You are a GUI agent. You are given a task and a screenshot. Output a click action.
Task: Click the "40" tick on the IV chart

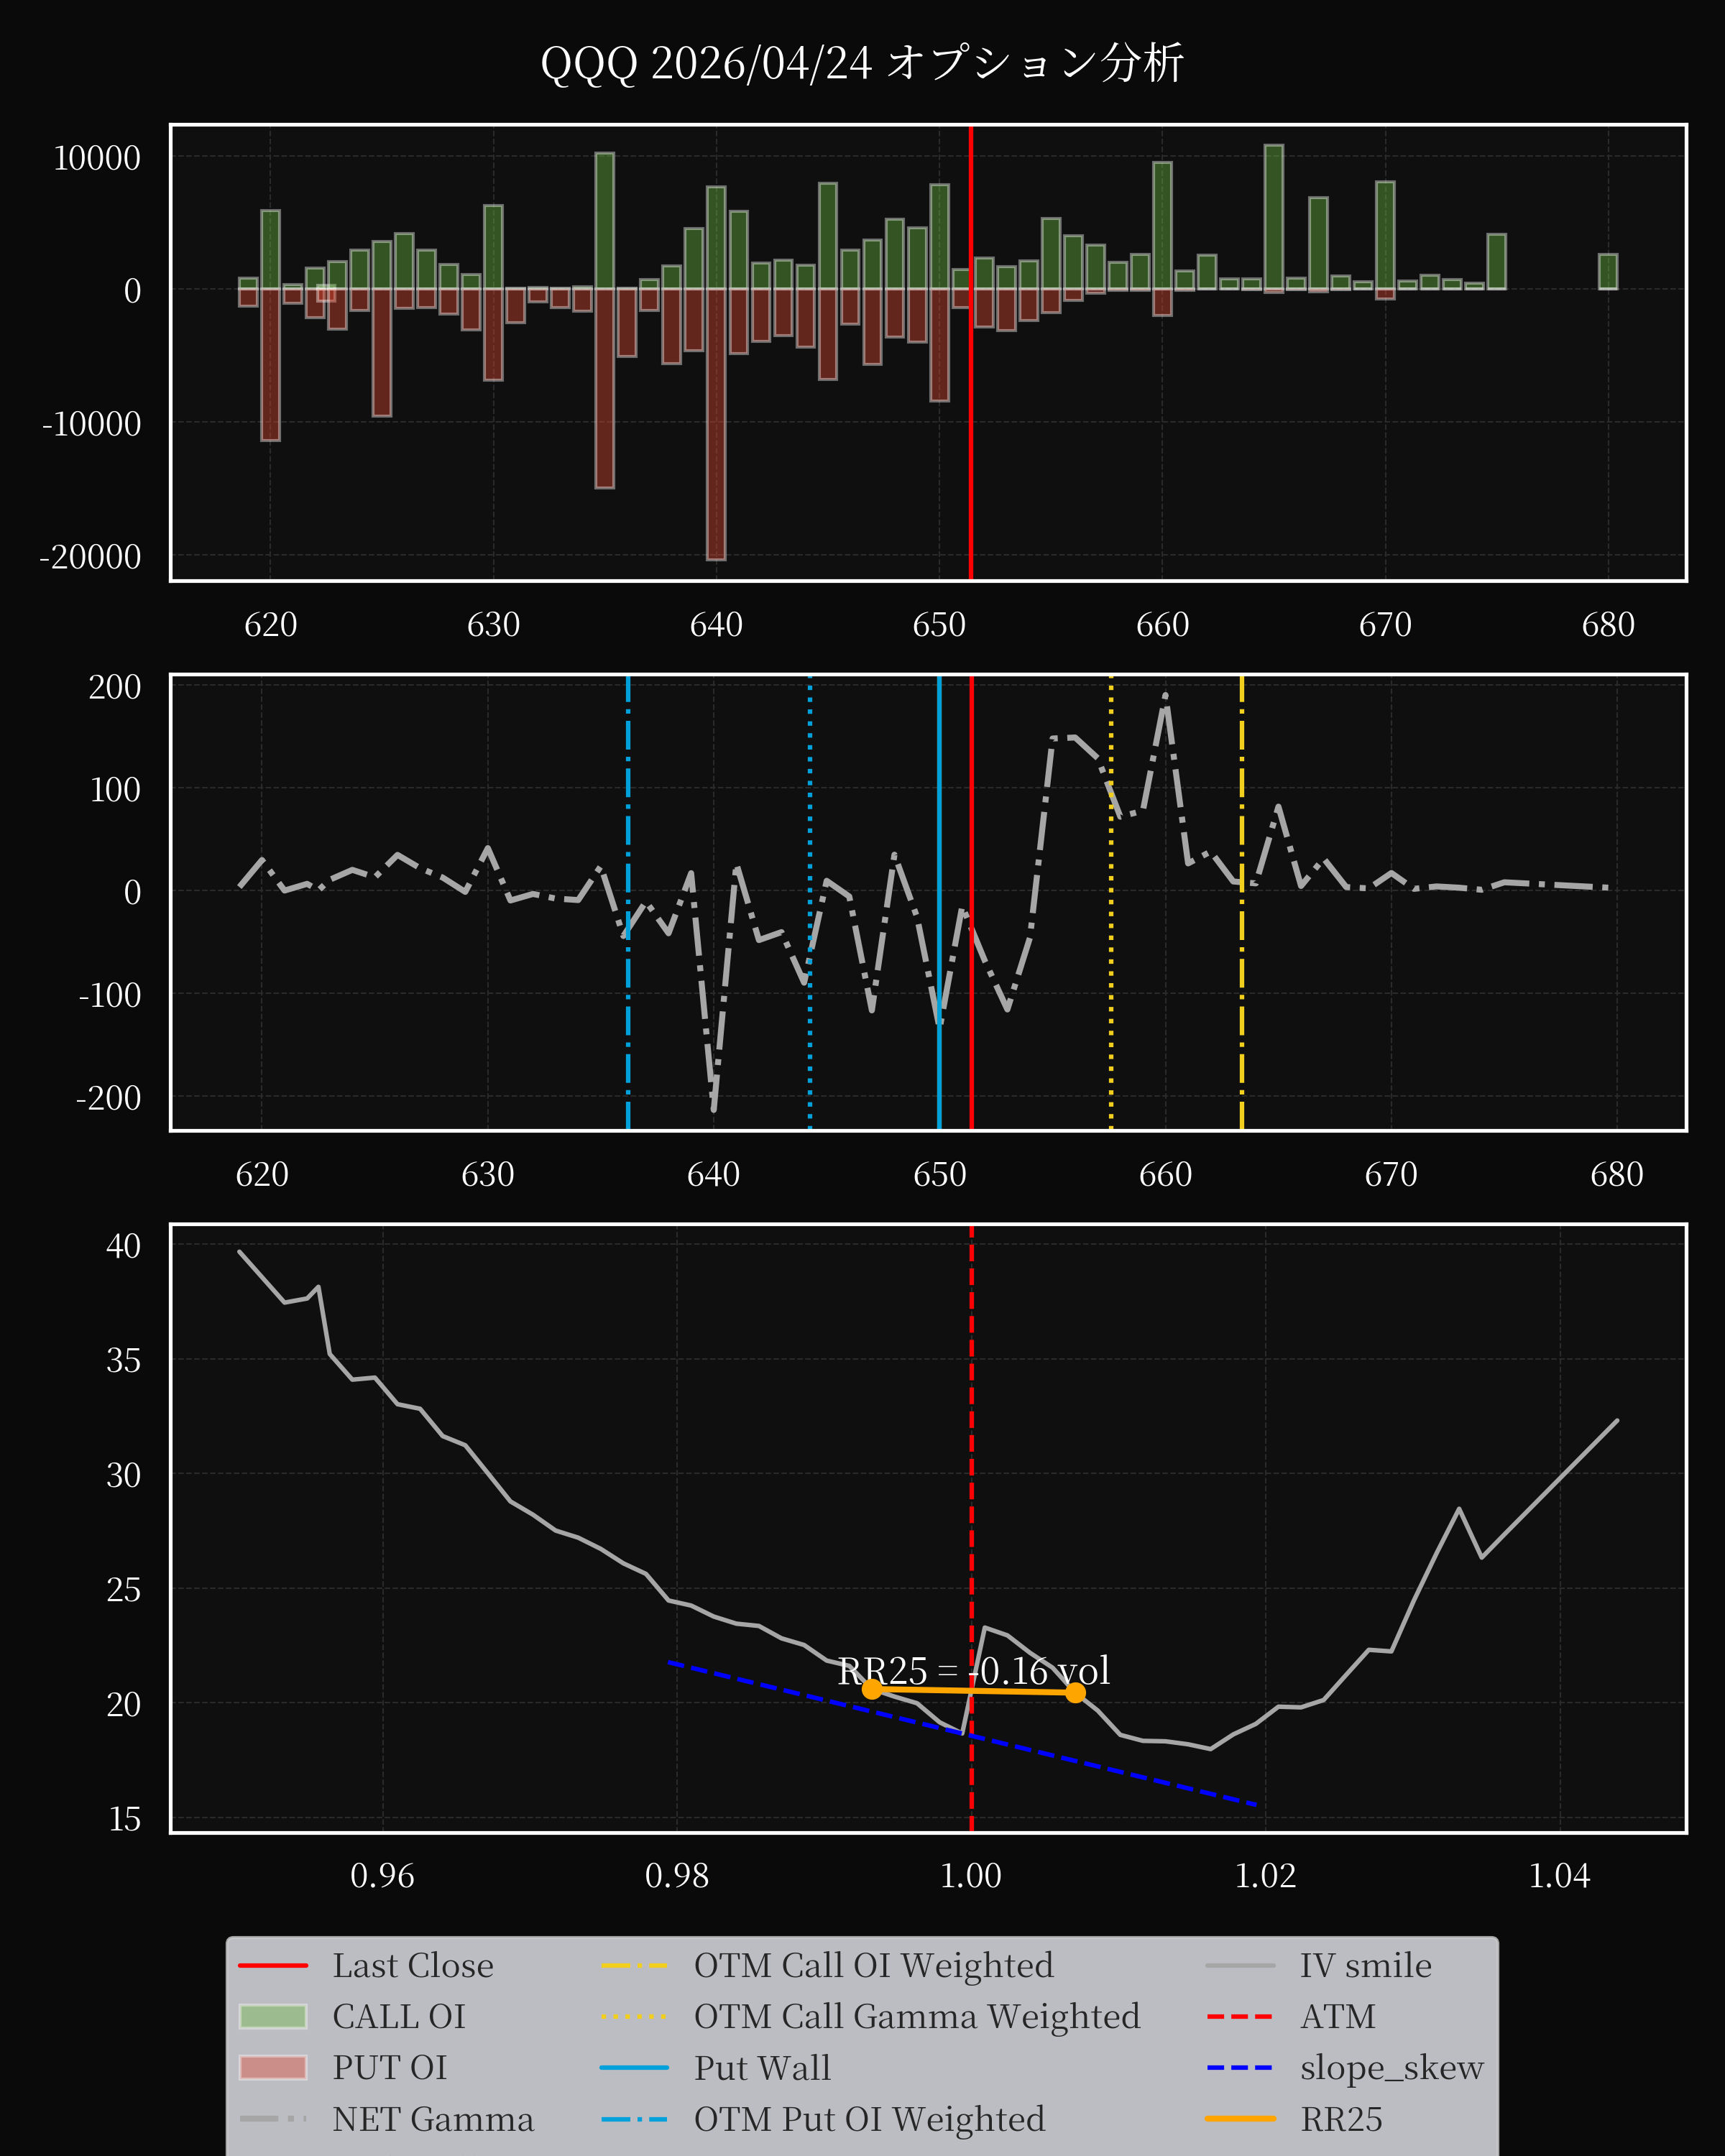[x=124, y=1246]
